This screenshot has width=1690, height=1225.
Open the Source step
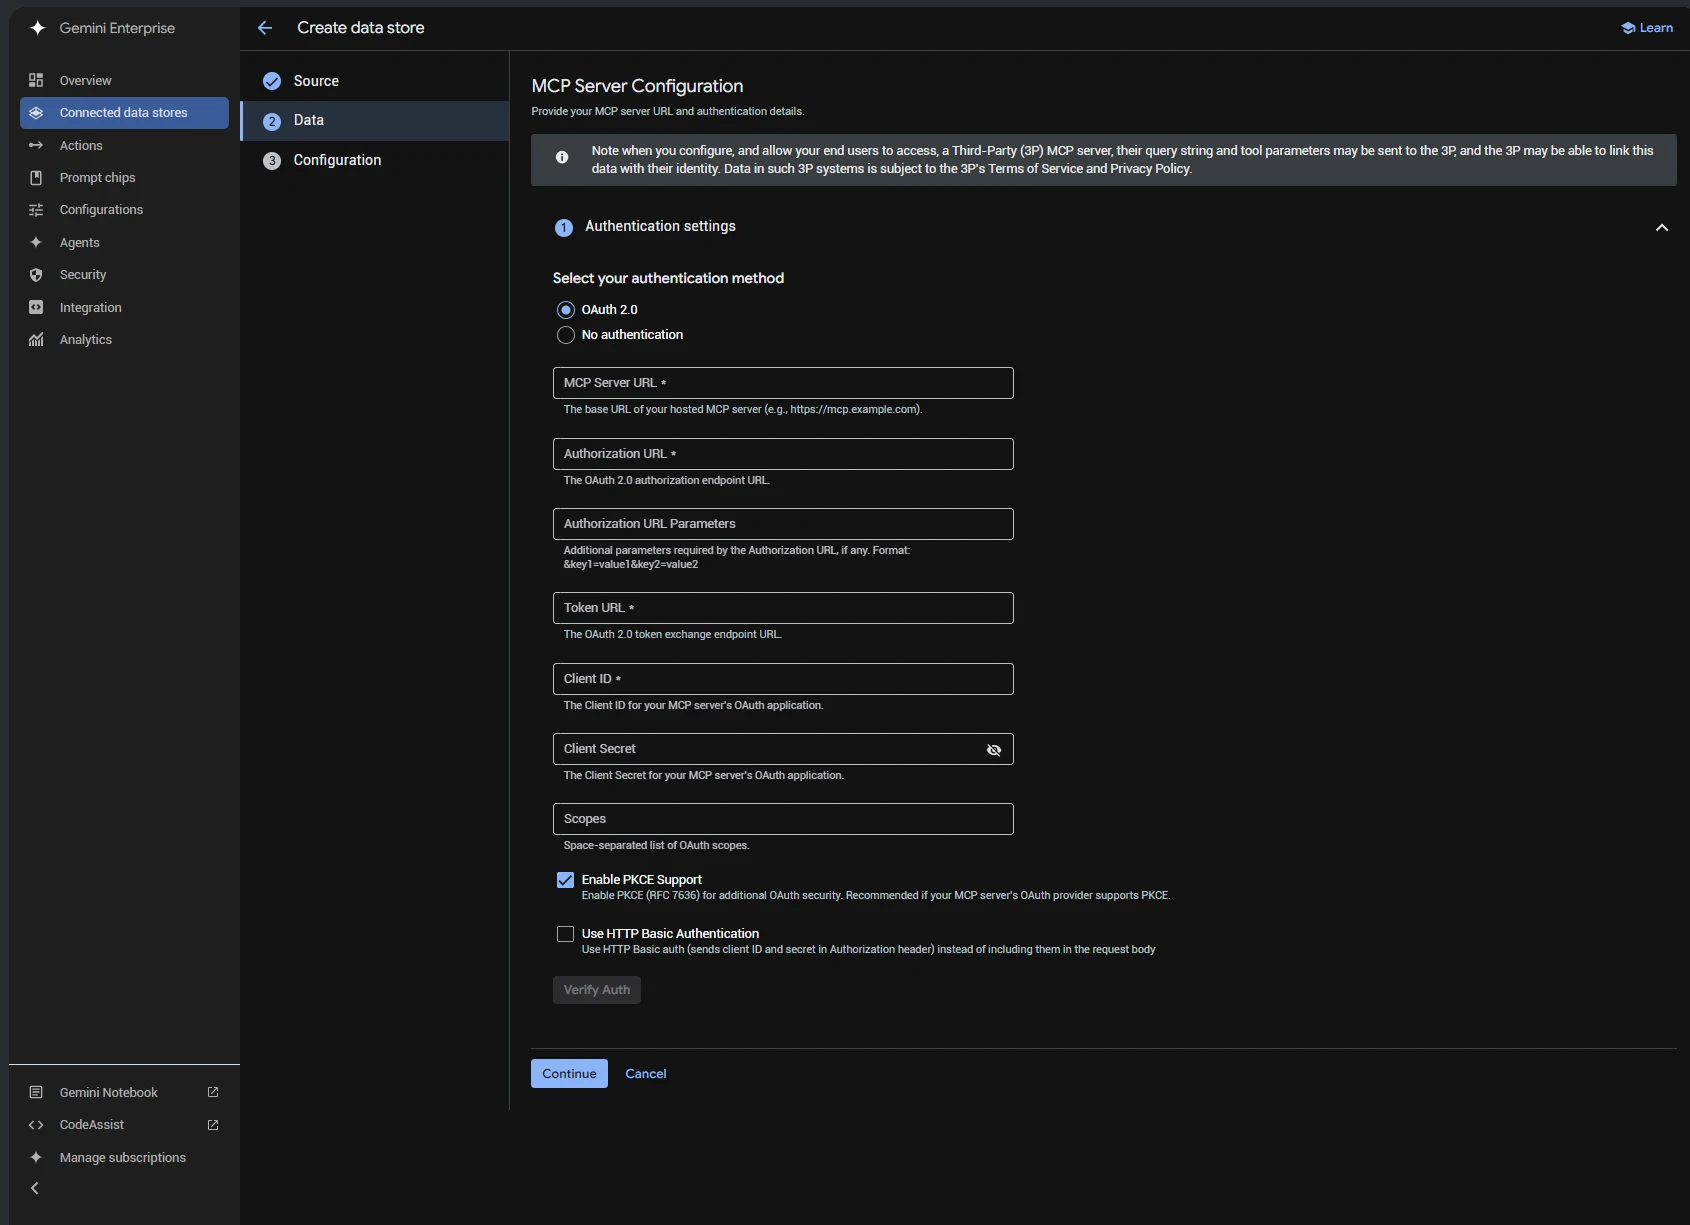coord(375,81)
